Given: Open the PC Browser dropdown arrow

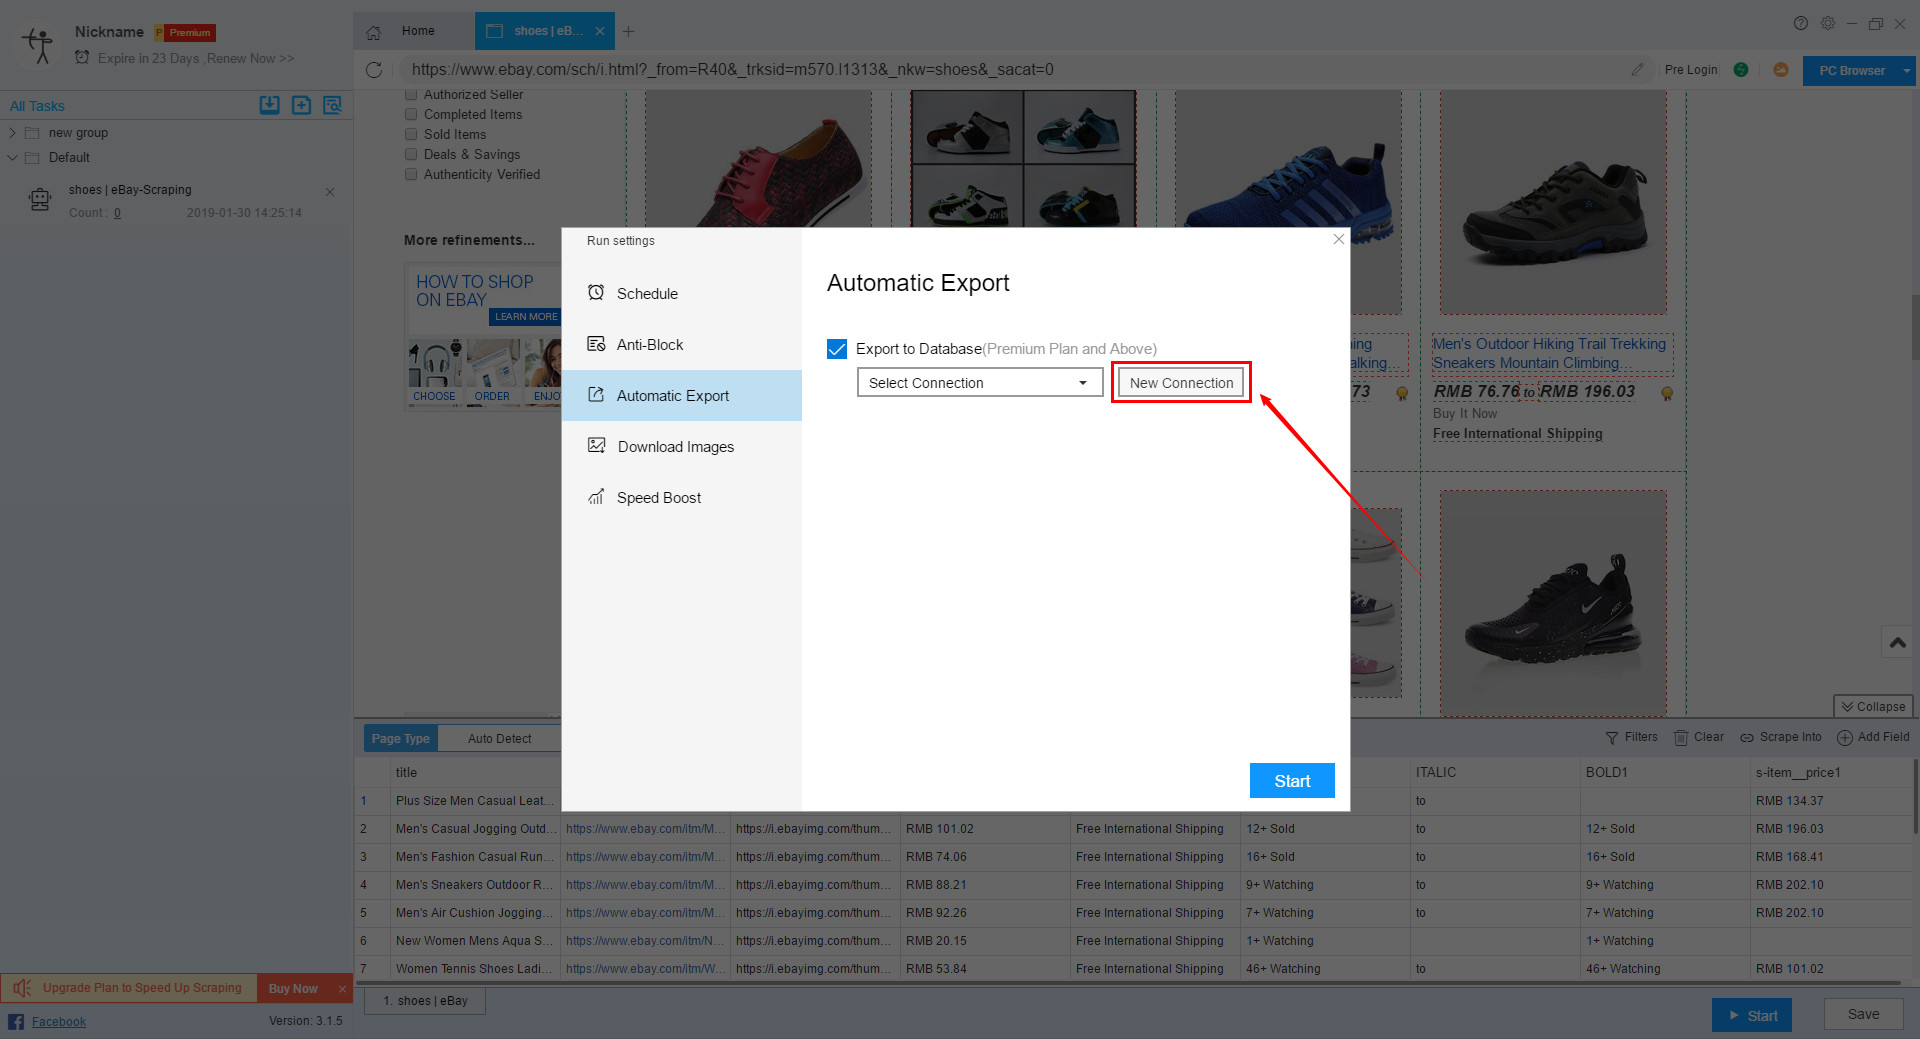Looking at the screenshot, I should (x=1906, y=71).
